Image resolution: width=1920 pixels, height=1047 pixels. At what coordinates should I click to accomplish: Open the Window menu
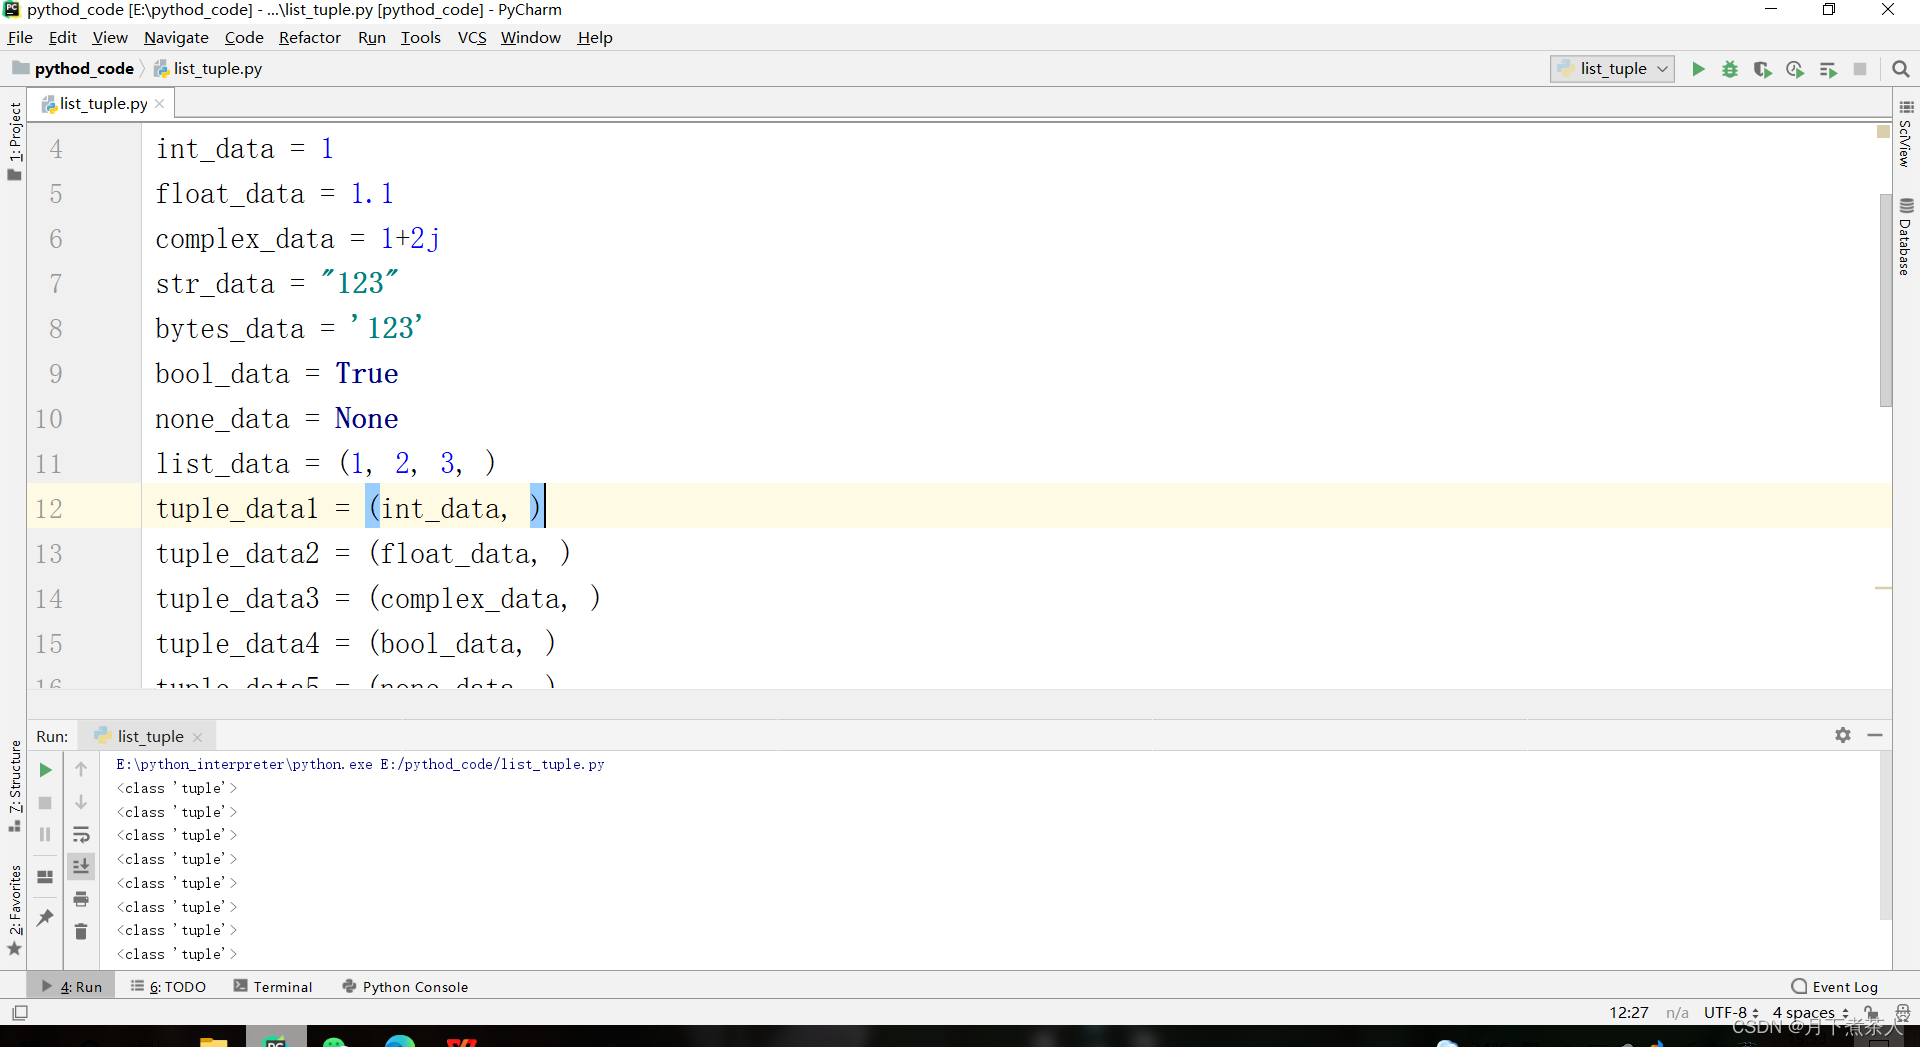[530, 37]
